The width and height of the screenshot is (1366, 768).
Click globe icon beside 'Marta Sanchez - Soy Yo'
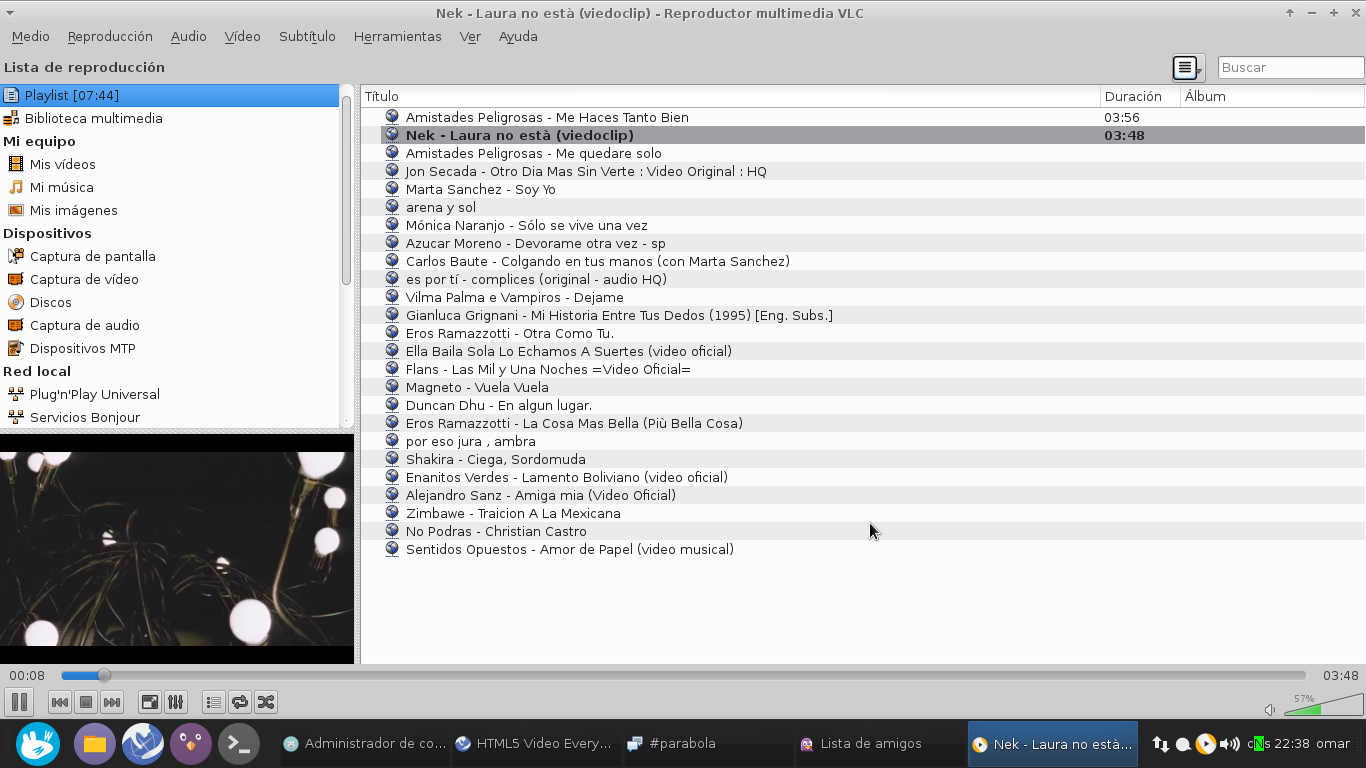click(392, 189)
